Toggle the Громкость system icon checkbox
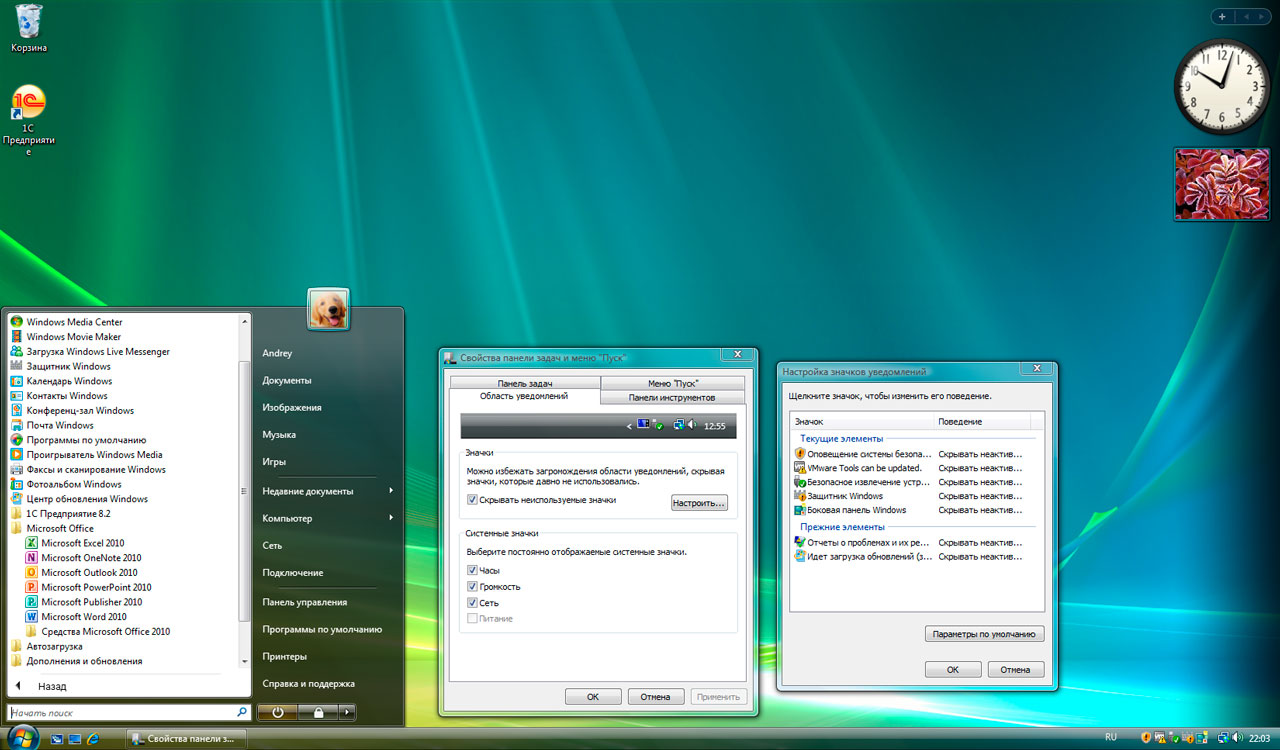 472,587
